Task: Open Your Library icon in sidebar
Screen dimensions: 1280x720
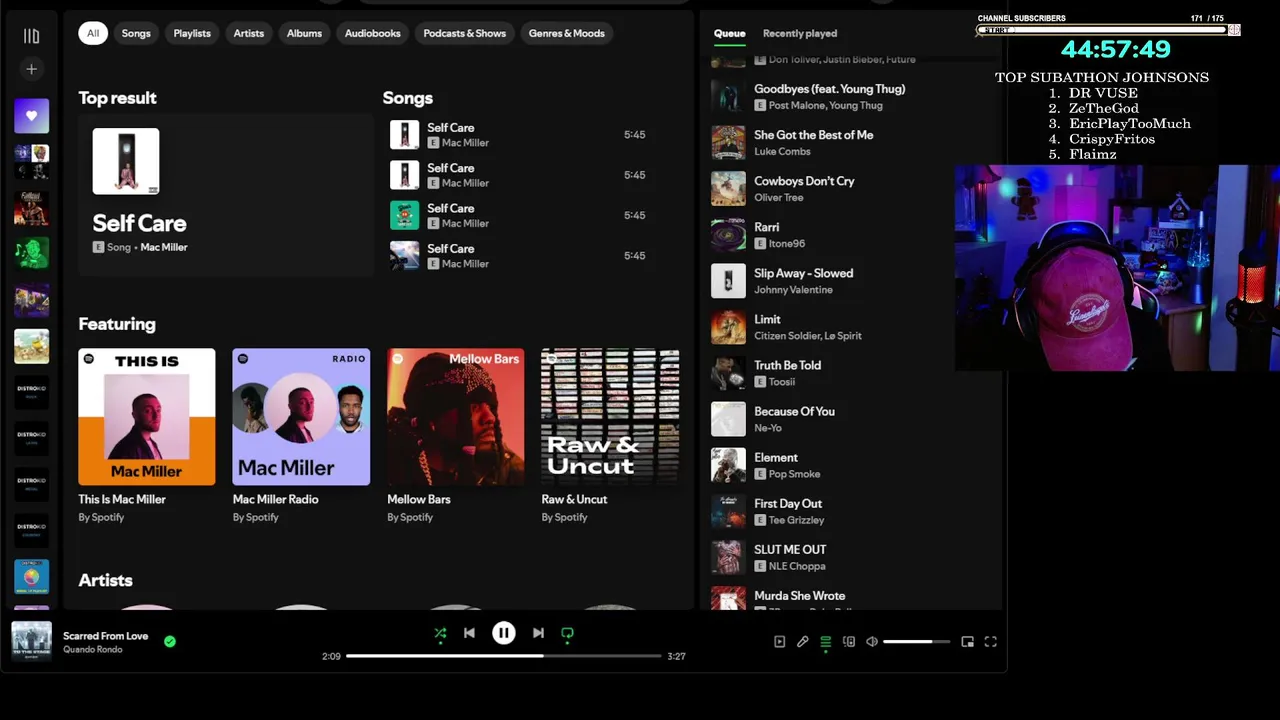Action: [x=31, y=36]
